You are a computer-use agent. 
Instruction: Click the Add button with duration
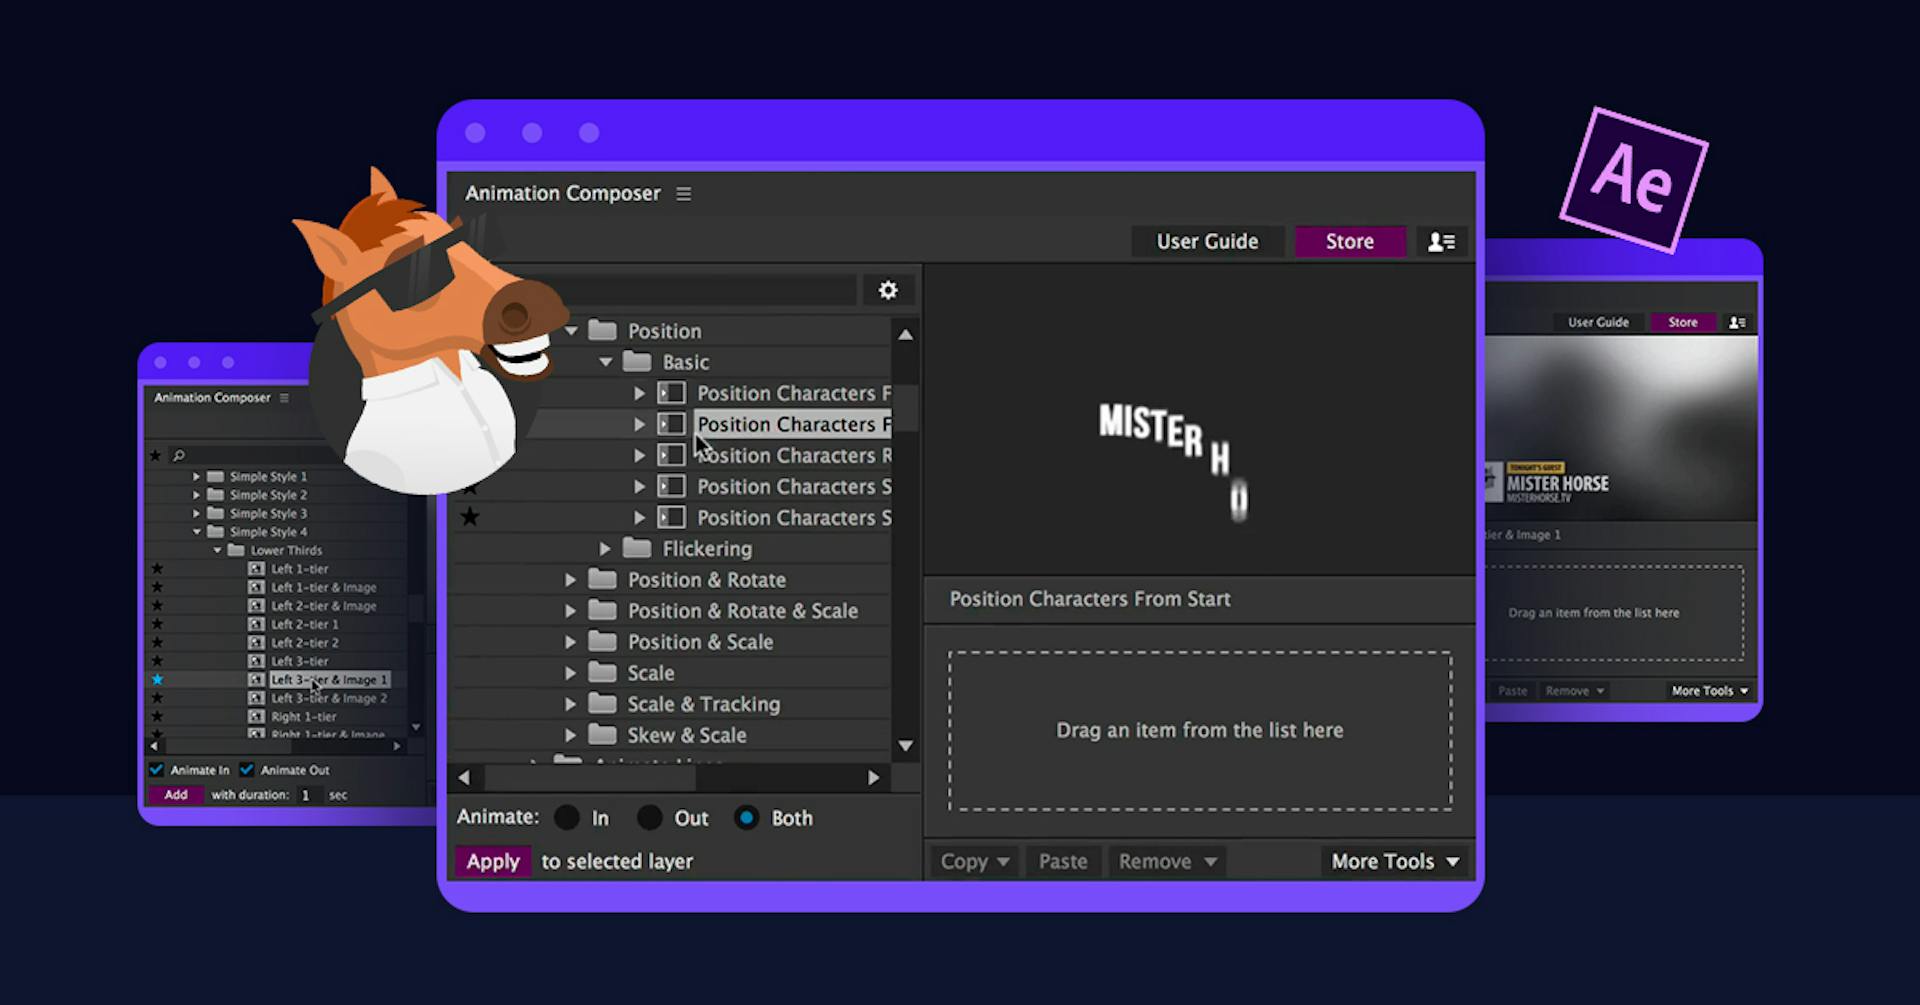click(175, 794)
